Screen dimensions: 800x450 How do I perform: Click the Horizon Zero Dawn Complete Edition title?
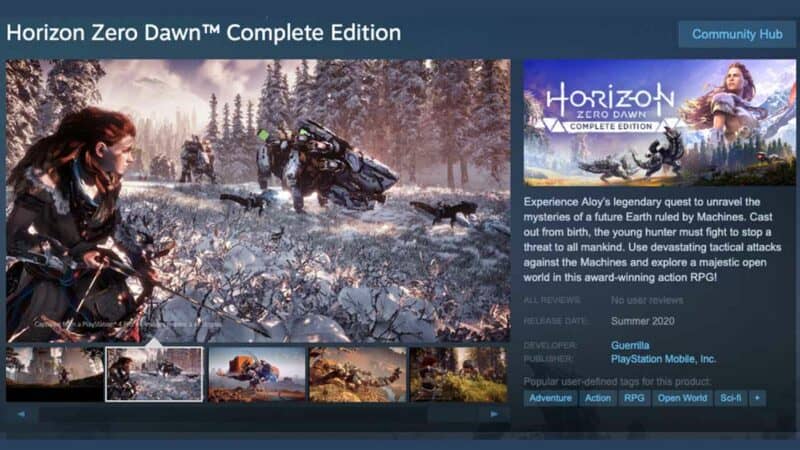point(204,33)
